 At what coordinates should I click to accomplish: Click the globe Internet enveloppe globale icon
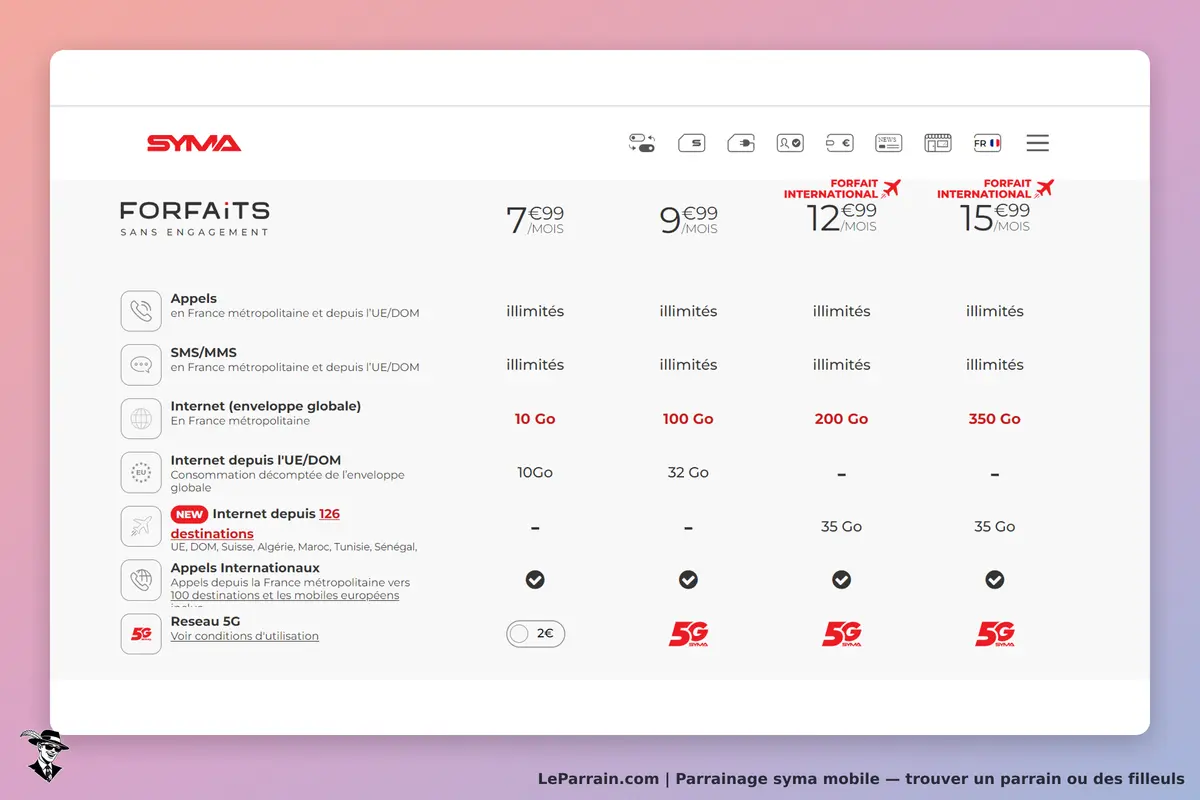(x=141, y=419)
